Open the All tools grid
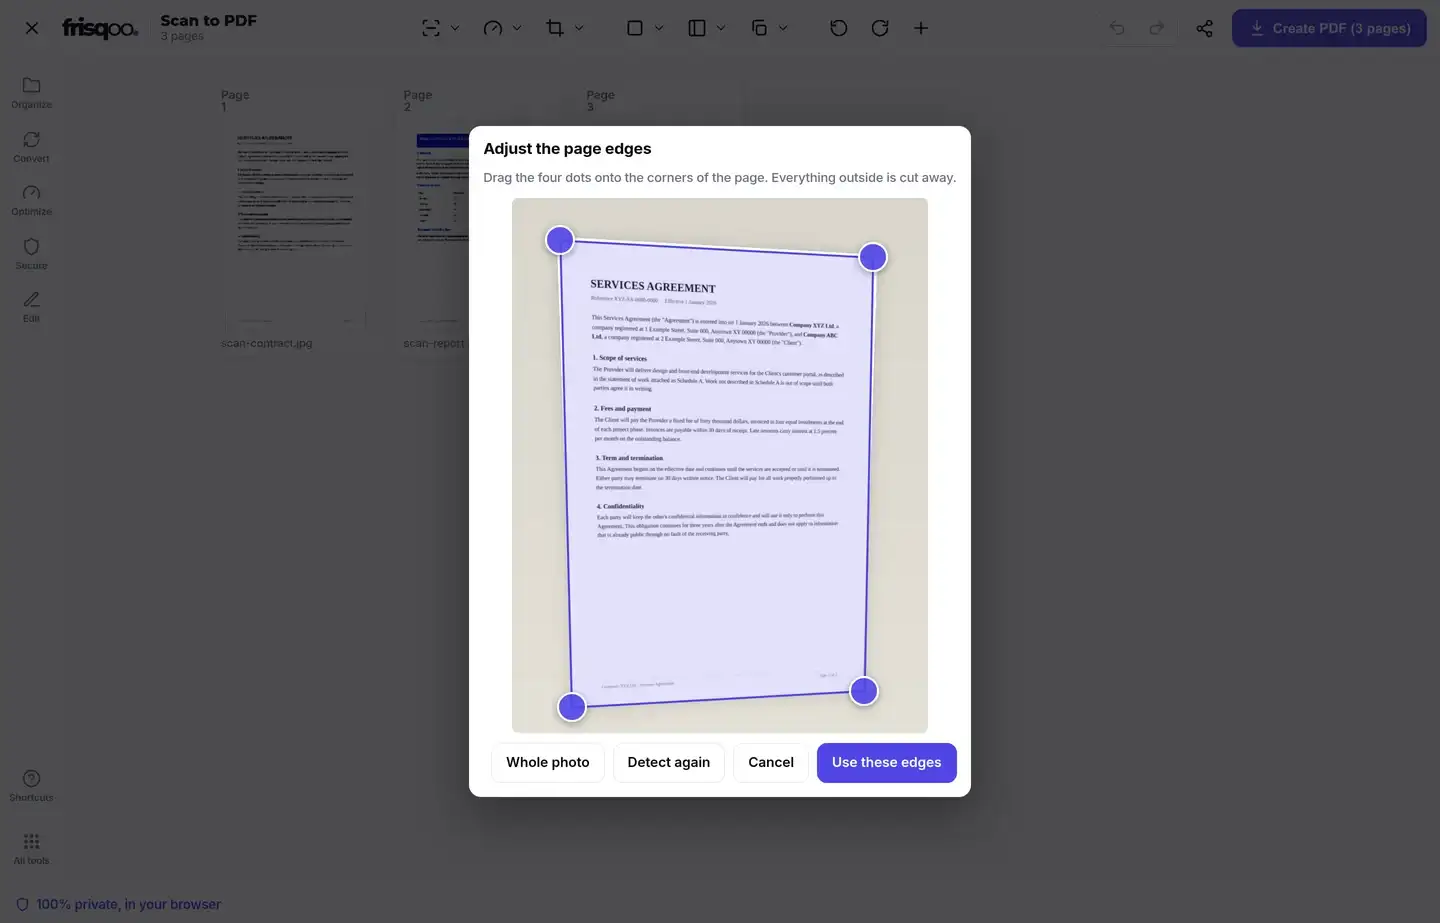 pyautogui.click(x=31, y=848)
